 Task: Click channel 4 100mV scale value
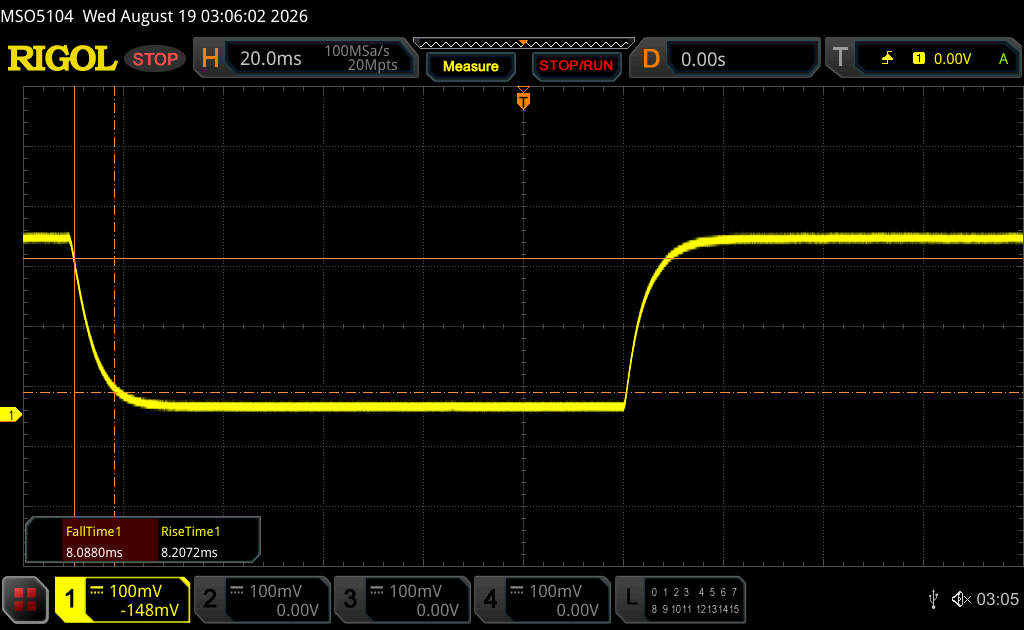pyautogui.click(x=555, y=591)
